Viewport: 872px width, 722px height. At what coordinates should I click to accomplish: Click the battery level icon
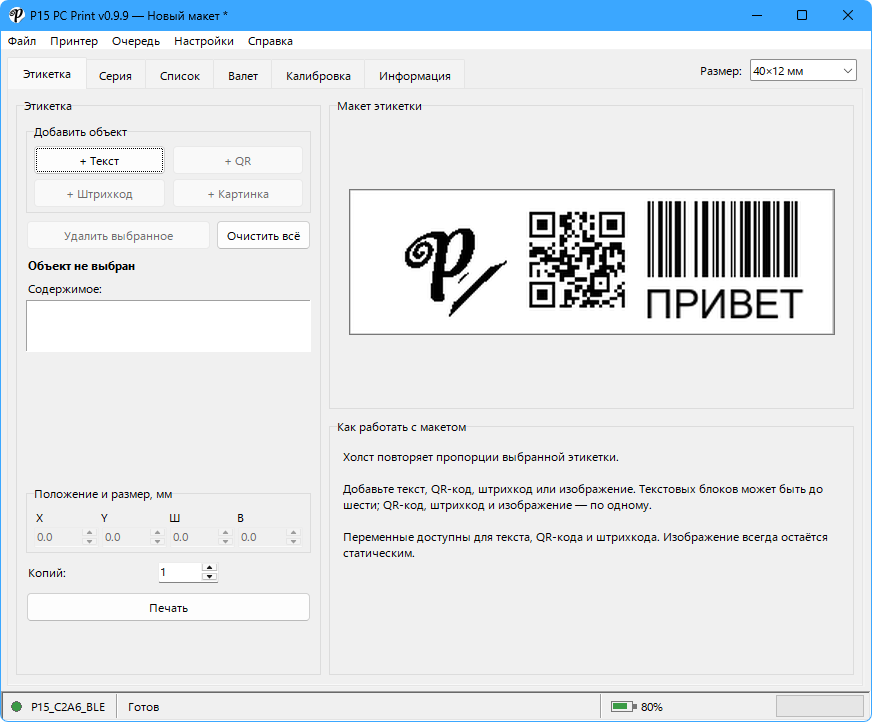tap(623, 706)
